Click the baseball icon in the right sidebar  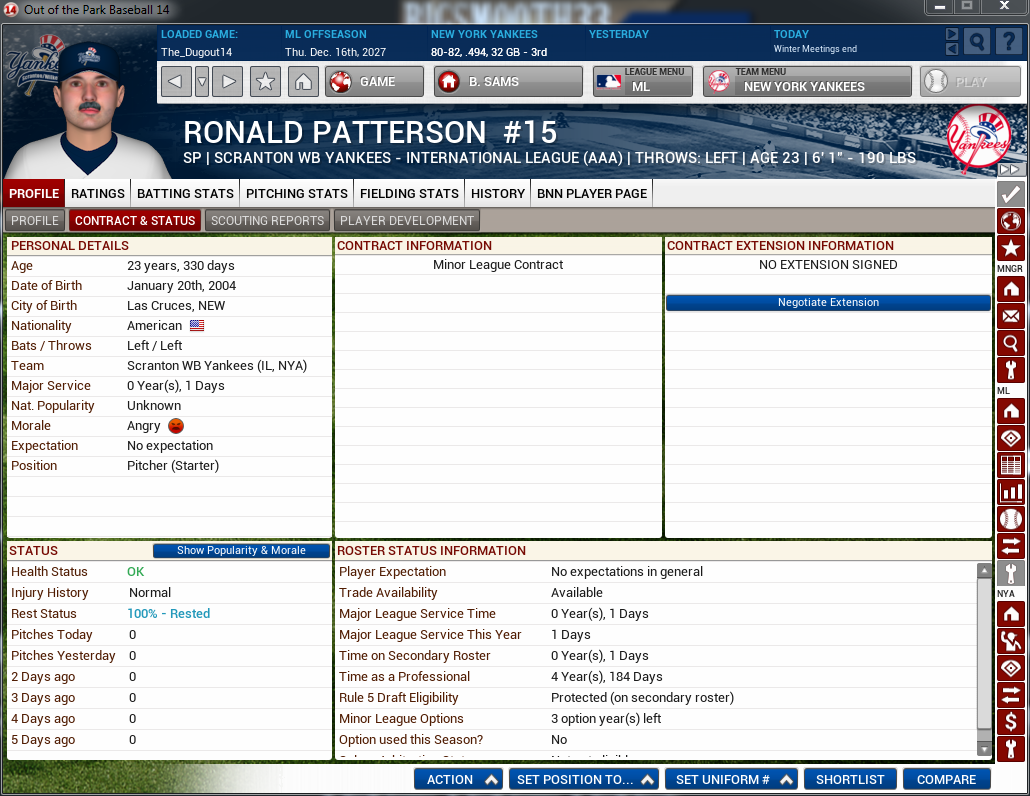coord(1011,519)
